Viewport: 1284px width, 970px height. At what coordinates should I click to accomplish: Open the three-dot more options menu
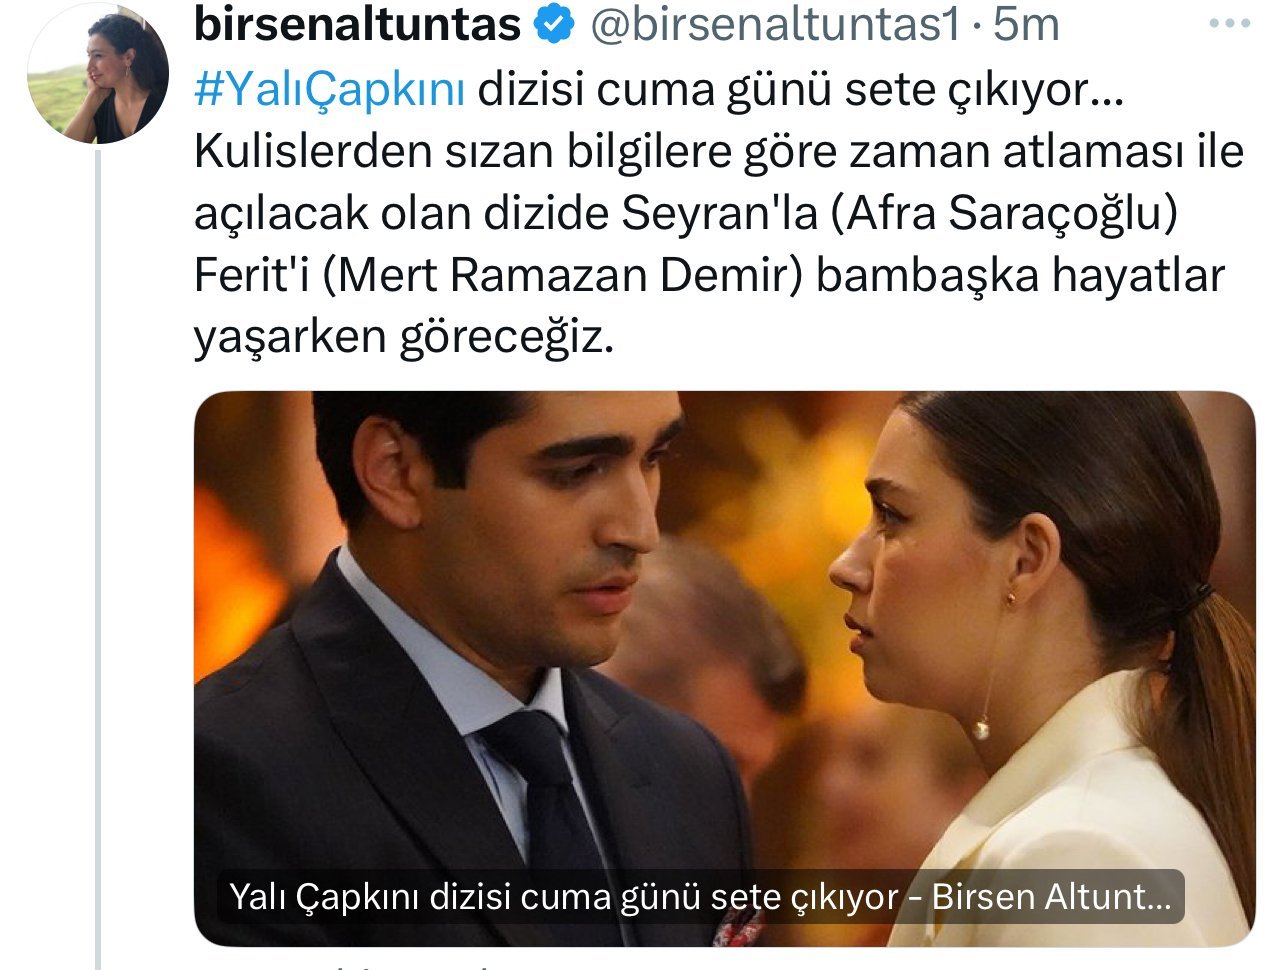coord(1229,24)
